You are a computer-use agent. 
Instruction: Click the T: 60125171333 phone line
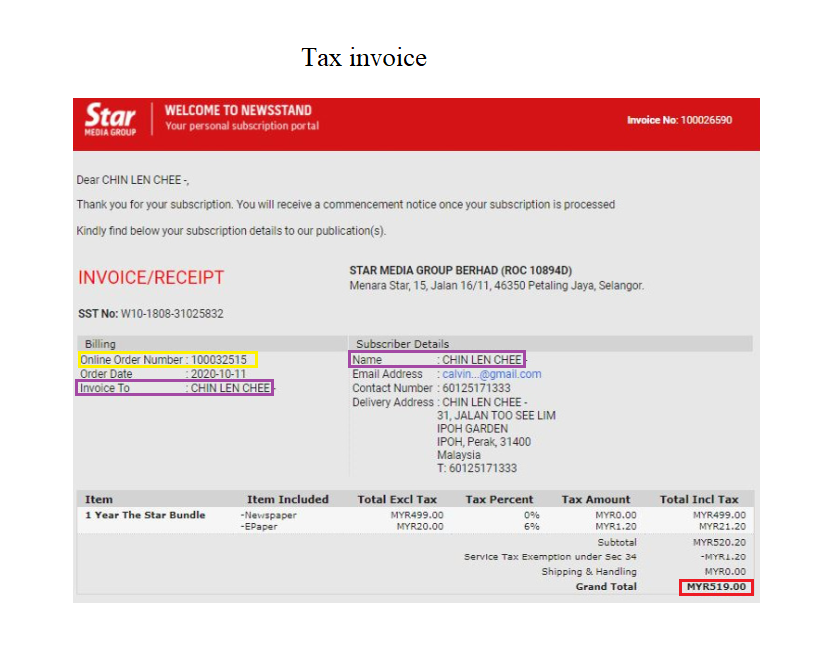tap(477, 468)
